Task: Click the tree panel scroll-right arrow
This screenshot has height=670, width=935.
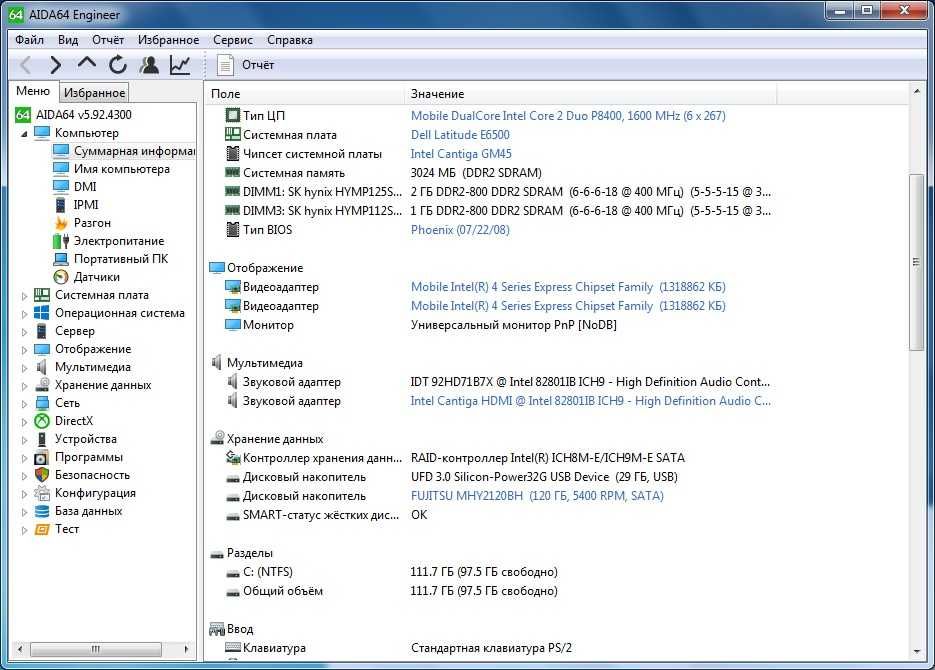Action: pyautogui.click(x=186, y=649)
